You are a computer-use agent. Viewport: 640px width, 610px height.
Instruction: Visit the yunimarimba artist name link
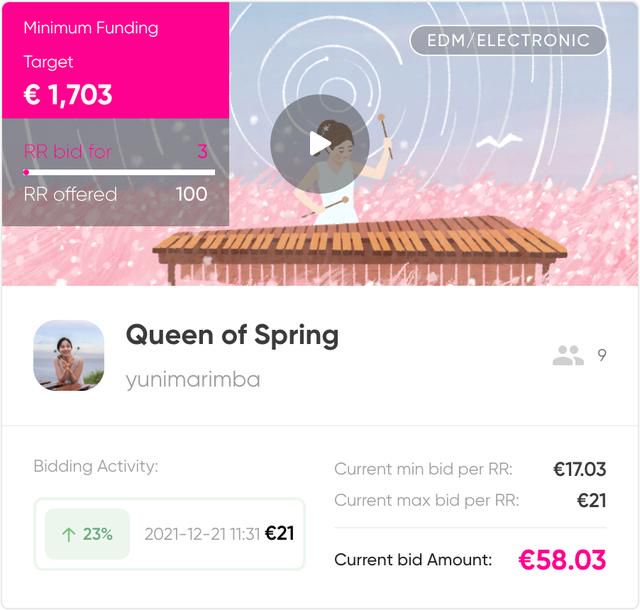pyautogui.click(x=193, y=380)
